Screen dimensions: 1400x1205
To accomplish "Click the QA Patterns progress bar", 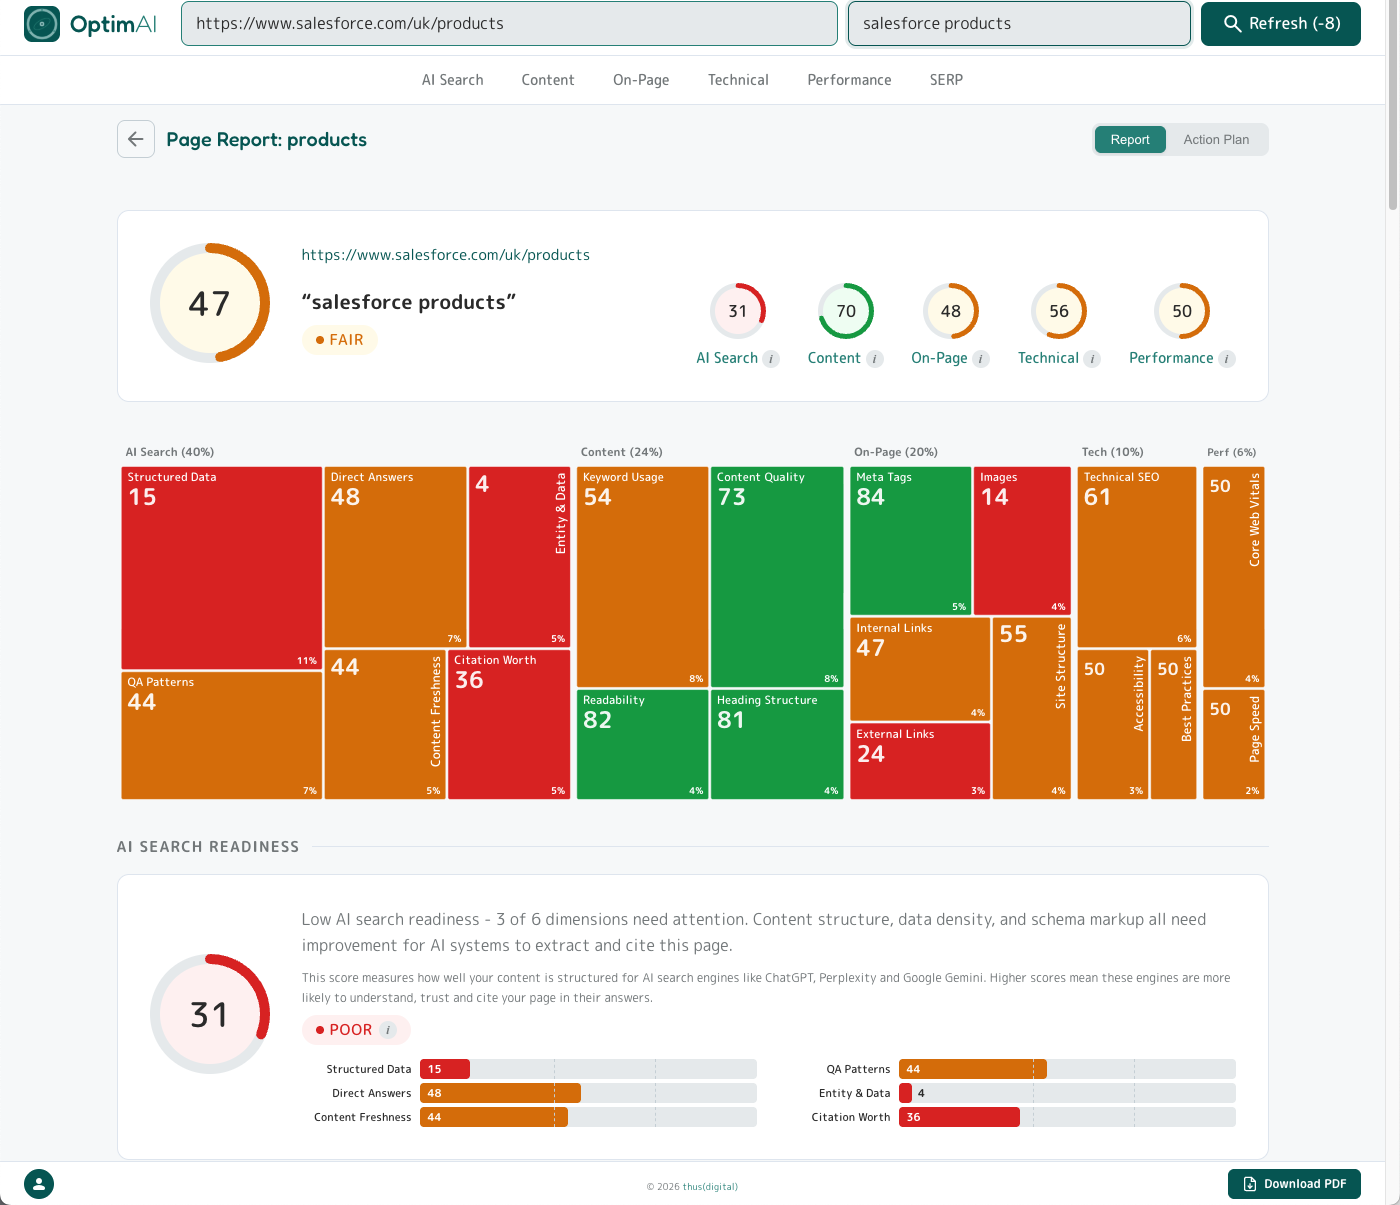I will 1067,1069.
